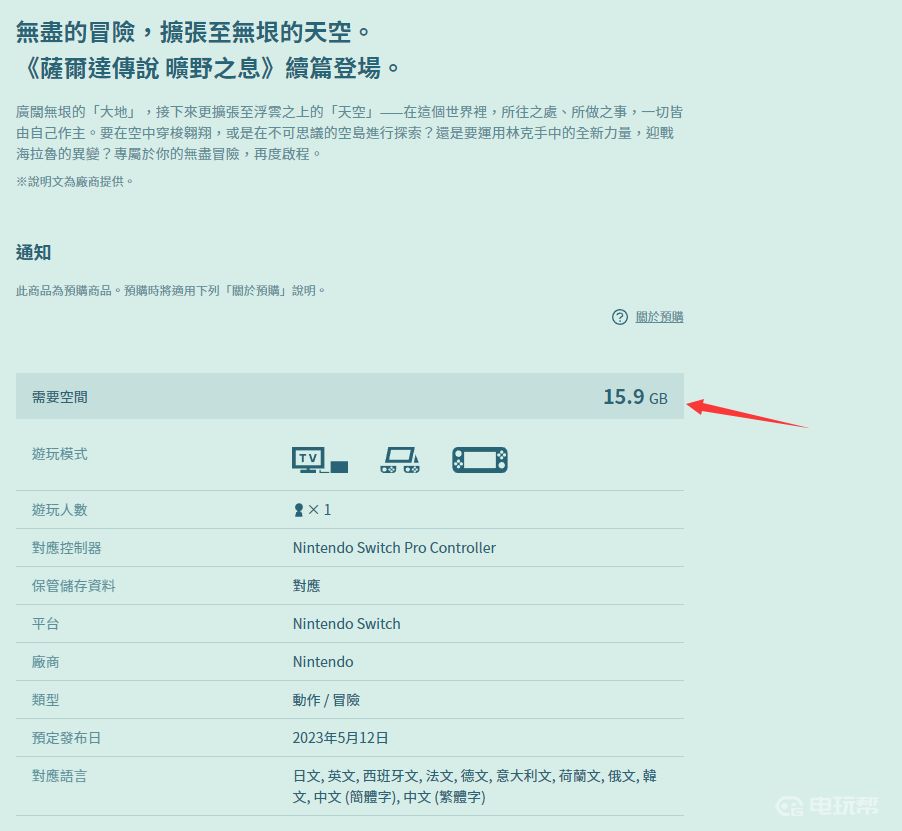Click the 類型 row label

pyautogui.click(x=45, y=700)
